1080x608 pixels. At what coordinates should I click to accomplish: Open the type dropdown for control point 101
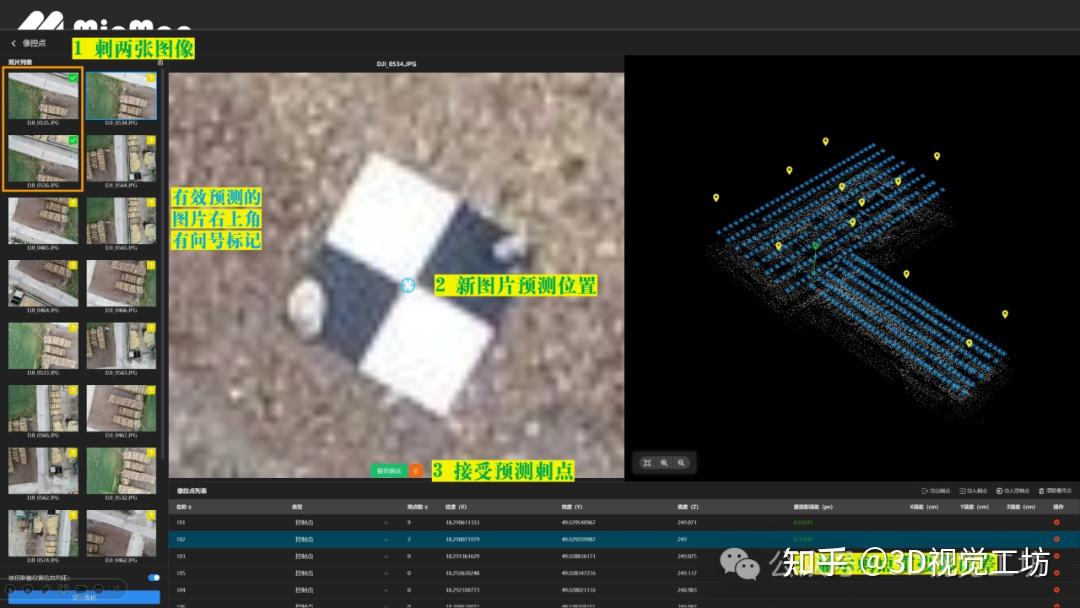[386, 522]
